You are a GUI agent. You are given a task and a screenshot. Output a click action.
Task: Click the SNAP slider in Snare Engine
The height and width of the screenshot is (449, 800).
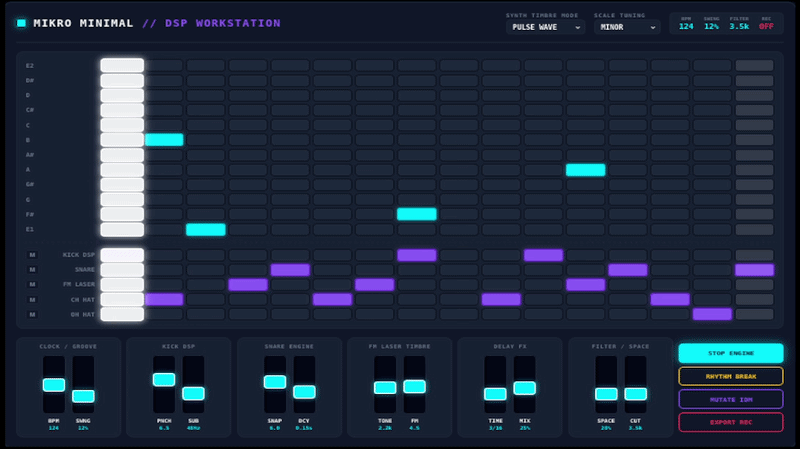click(x=274, y=382)
